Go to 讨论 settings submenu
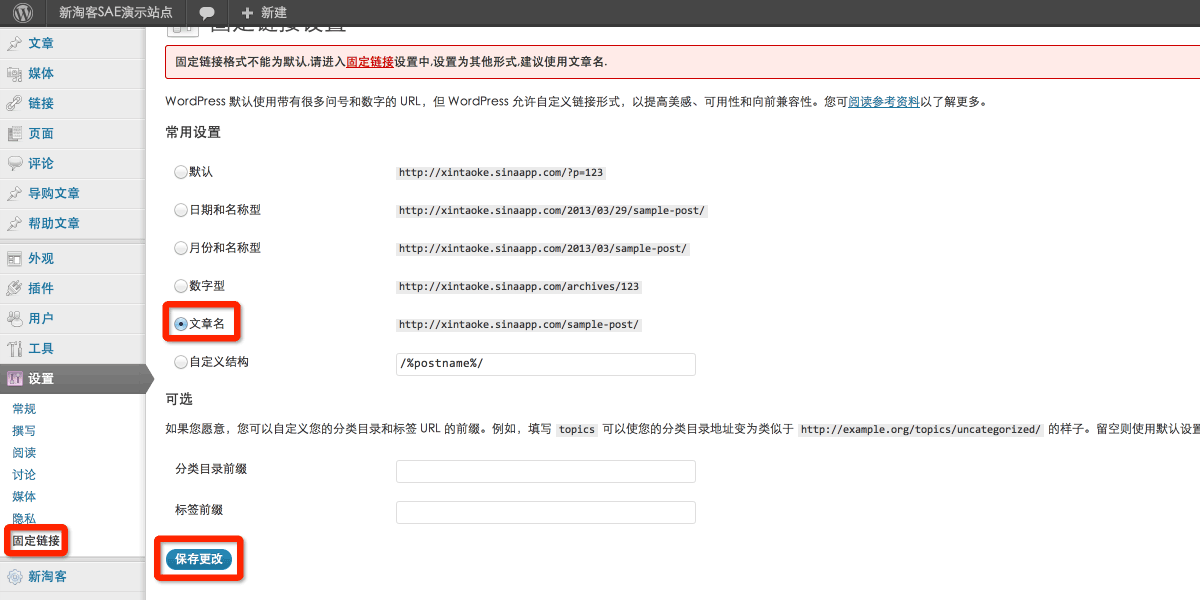The height and width of the screenshot is (600, 1200). click(x=24, y=475)
